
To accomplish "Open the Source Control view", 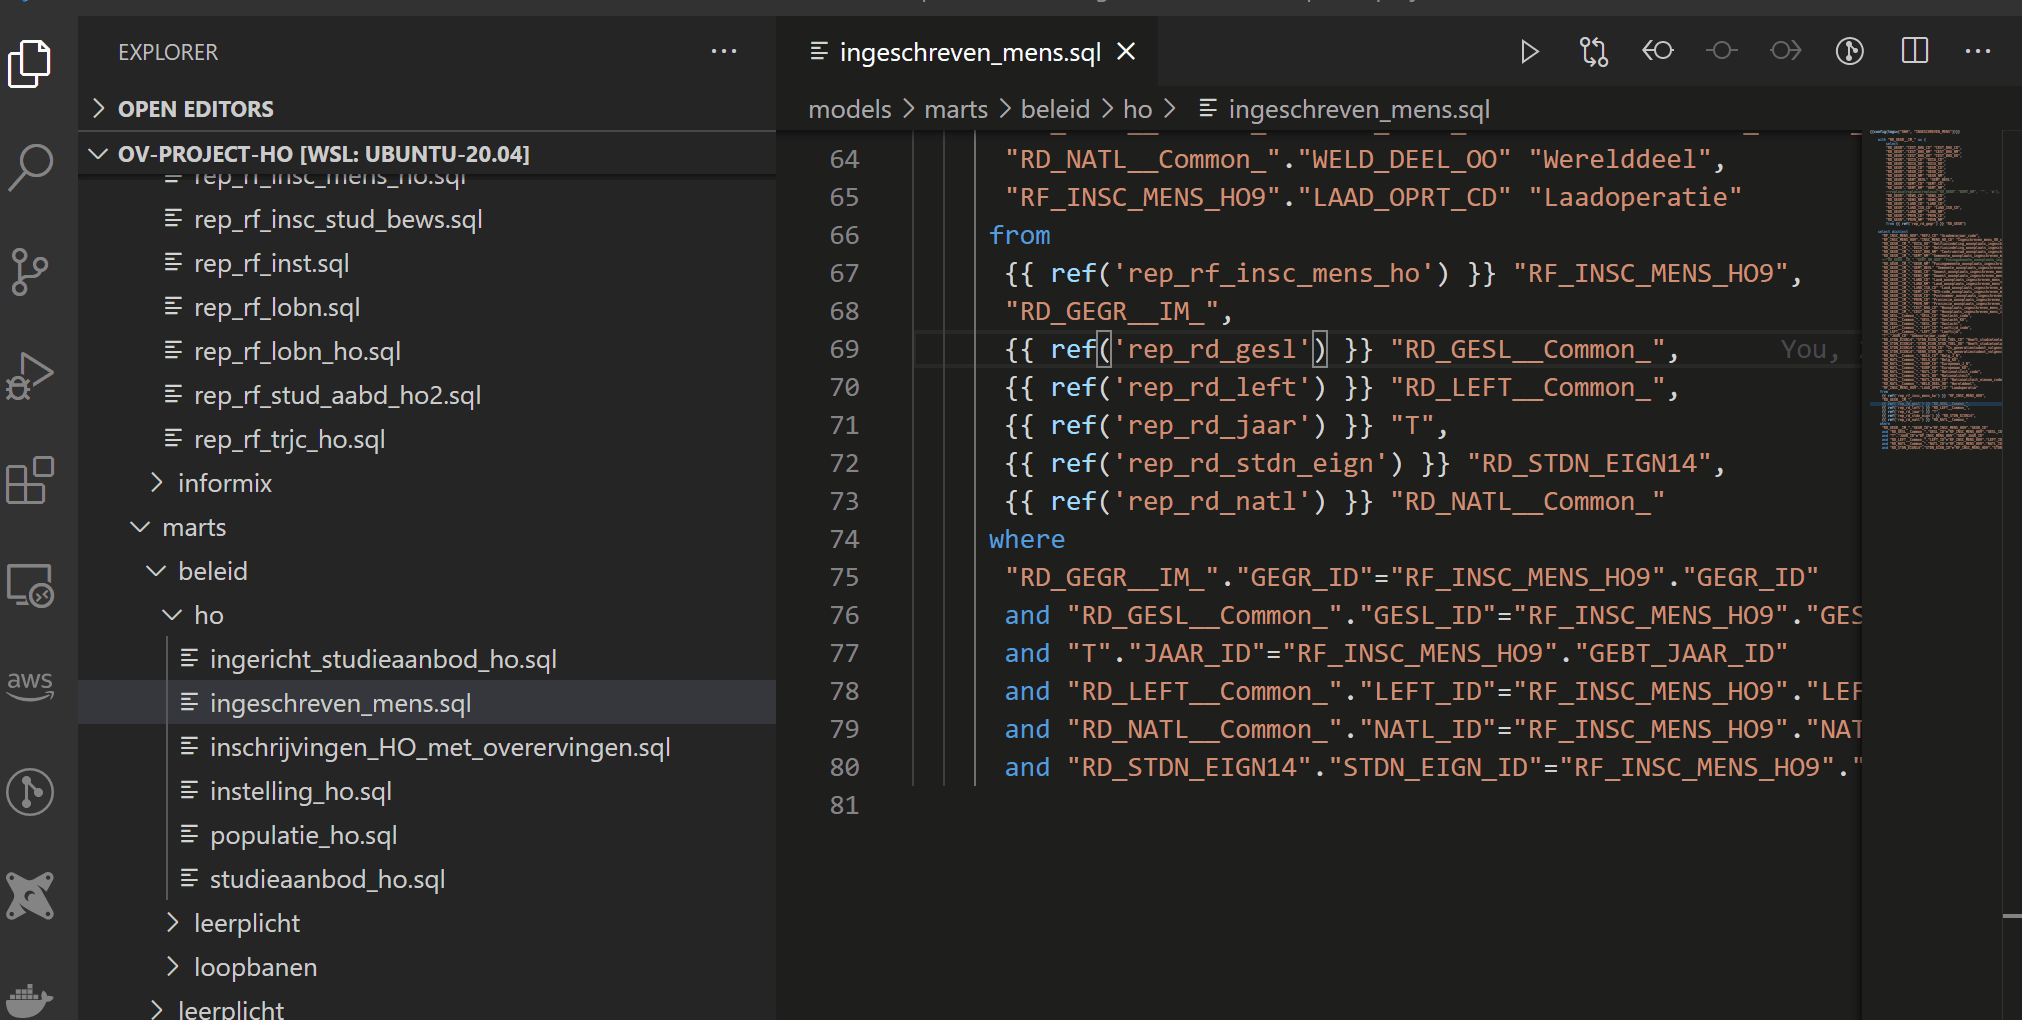I will (30, 271).
